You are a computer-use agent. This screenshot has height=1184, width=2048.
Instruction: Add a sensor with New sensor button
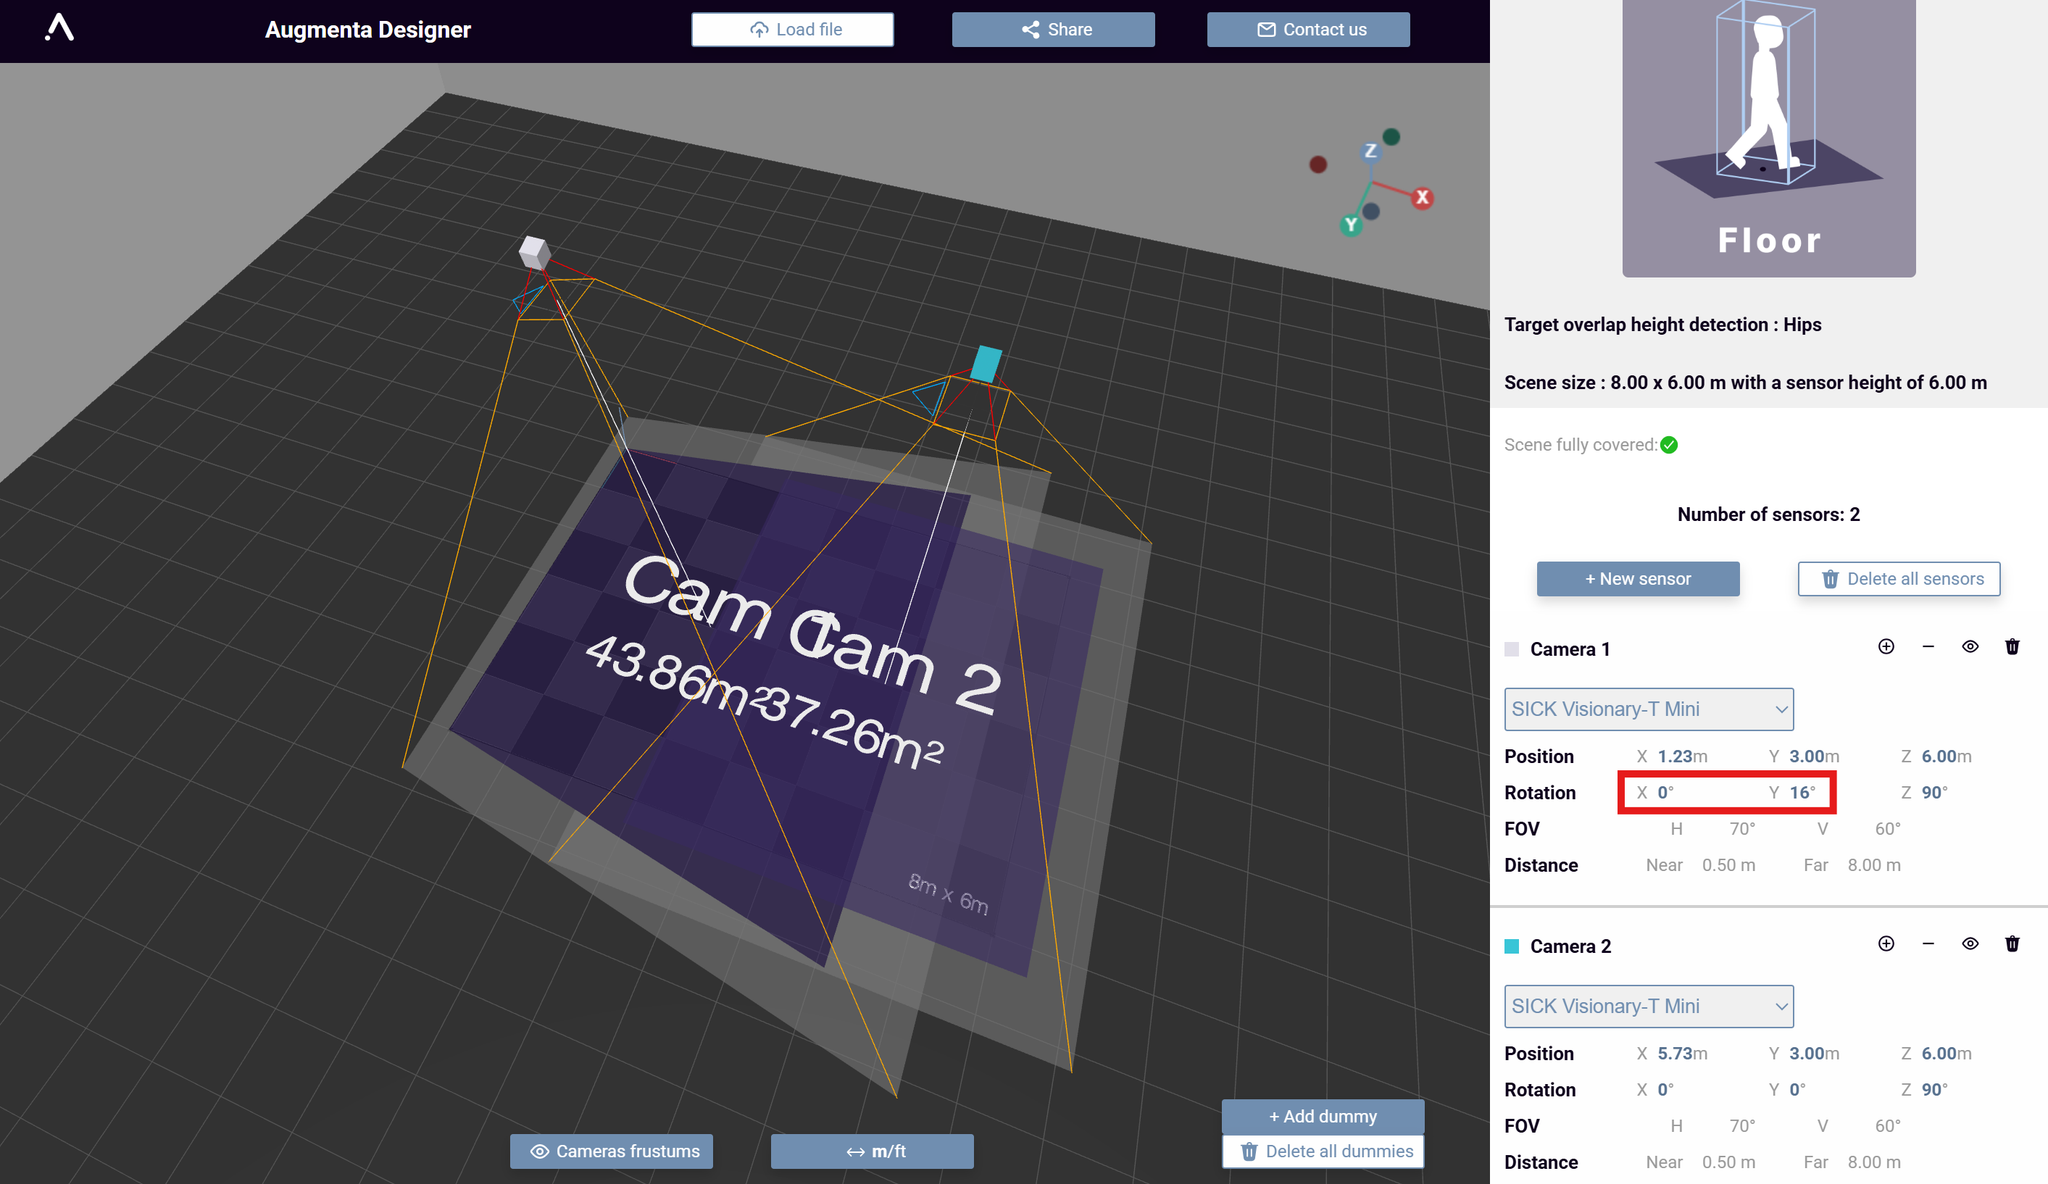tap(1638, 579)
